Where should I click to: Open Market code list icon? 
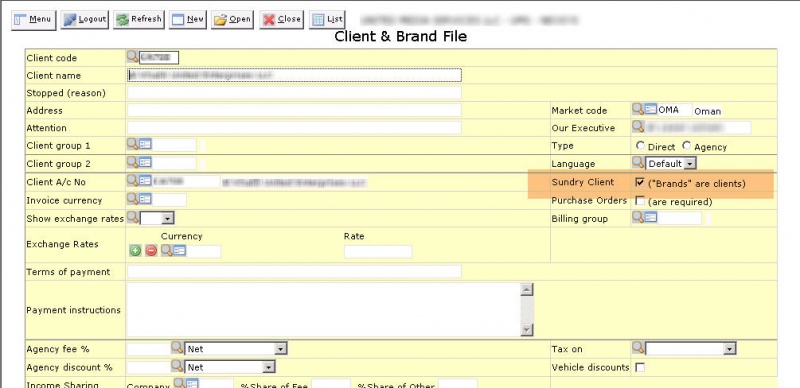[x=651, y=109]
